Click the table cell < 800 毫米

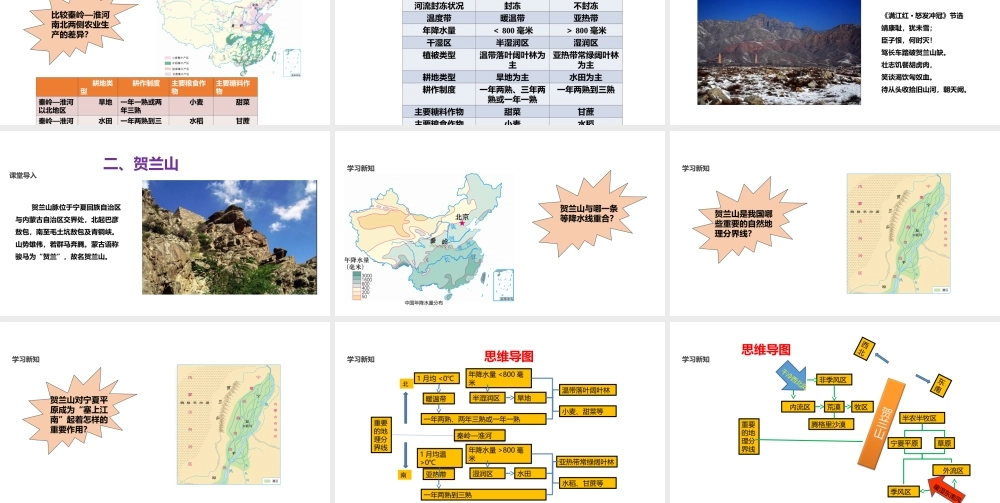pyautogui.click(x=512, y=30)
